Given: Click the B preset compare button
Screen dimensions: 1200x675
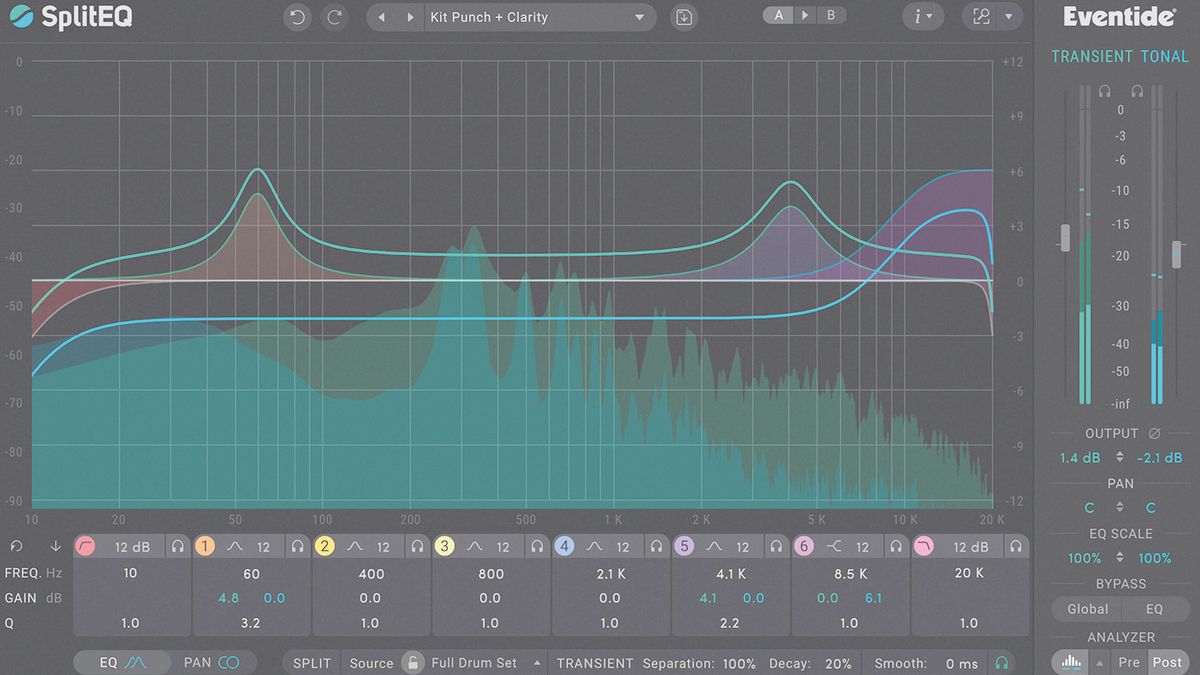Looking at the screenshot, I should 831,16.
